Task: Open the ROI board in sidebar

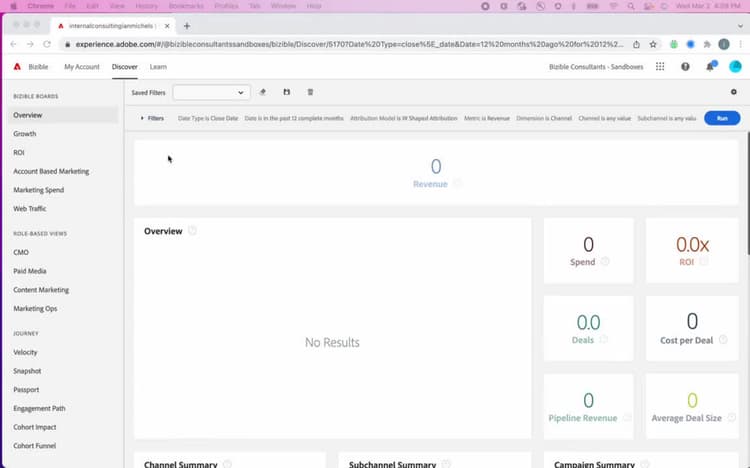Action: point(19,153)
